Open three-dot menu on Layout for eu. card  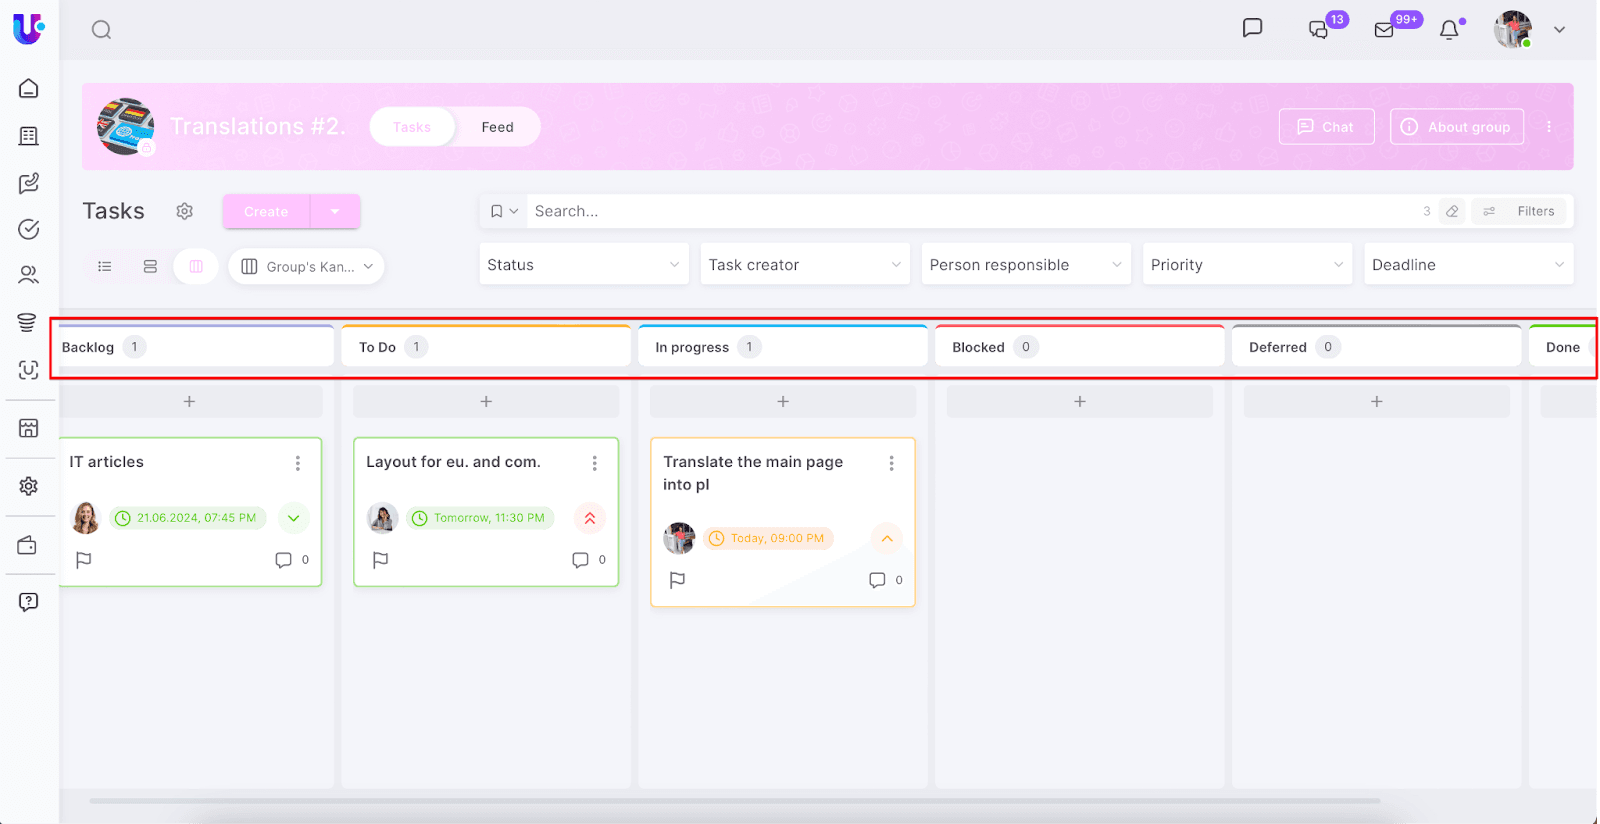click(x=594, y=463)
